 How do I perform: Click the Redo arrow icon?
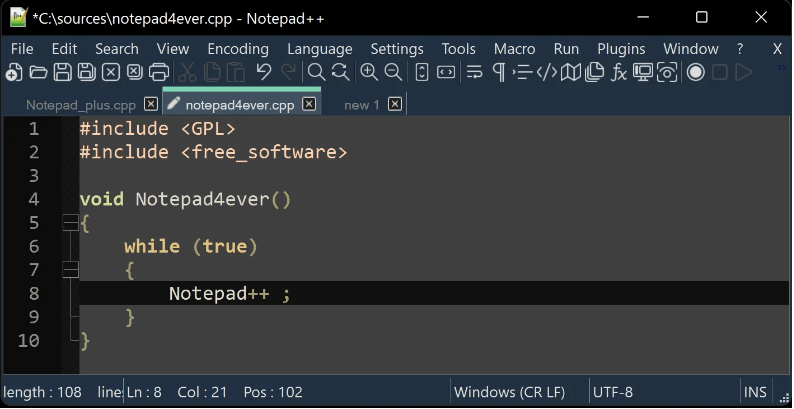point(288,72)
